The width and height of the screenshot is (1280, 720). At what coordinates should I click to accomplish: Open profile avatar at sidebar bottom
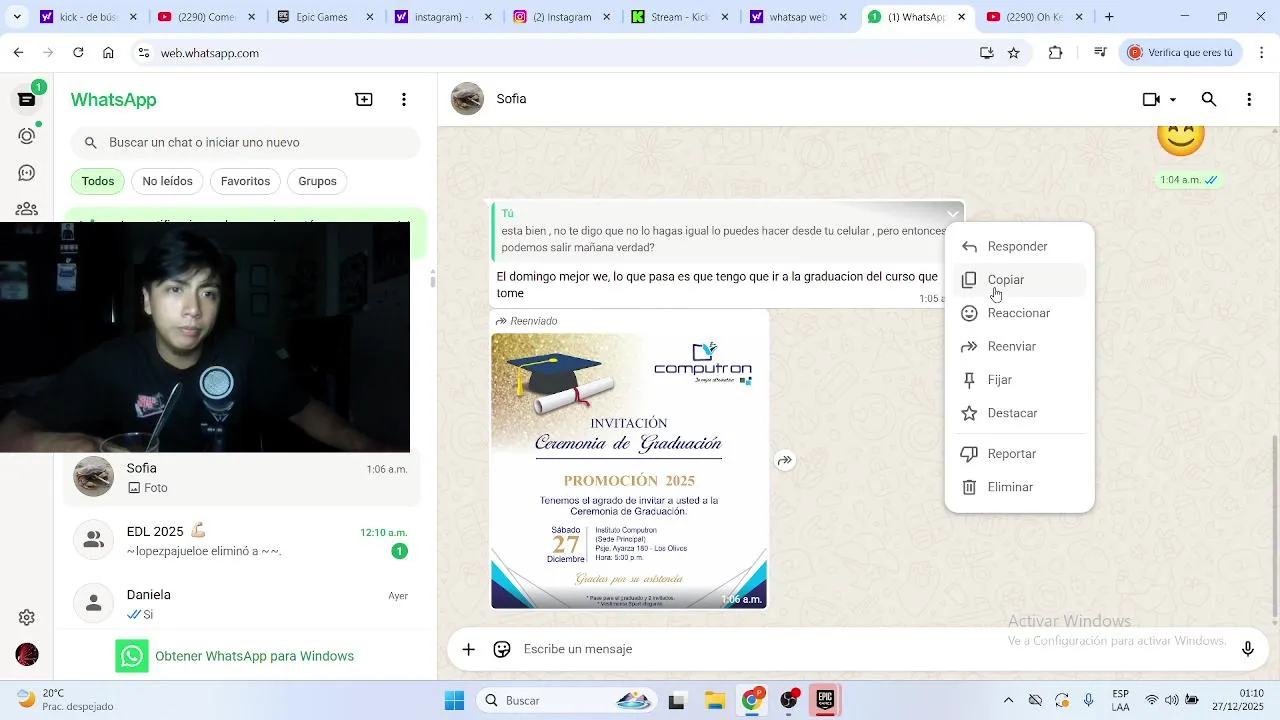click(27, 655)
